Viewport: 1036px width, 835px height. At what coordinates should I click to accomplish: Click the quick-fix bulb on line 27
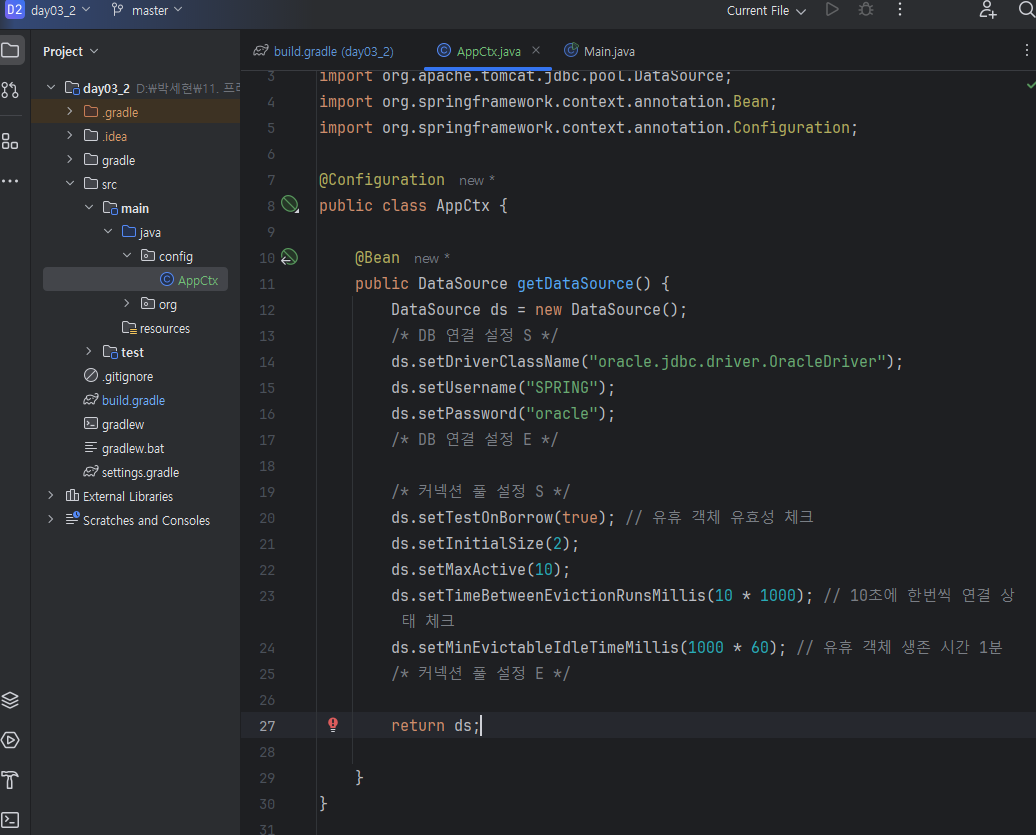tap(334, 725)
